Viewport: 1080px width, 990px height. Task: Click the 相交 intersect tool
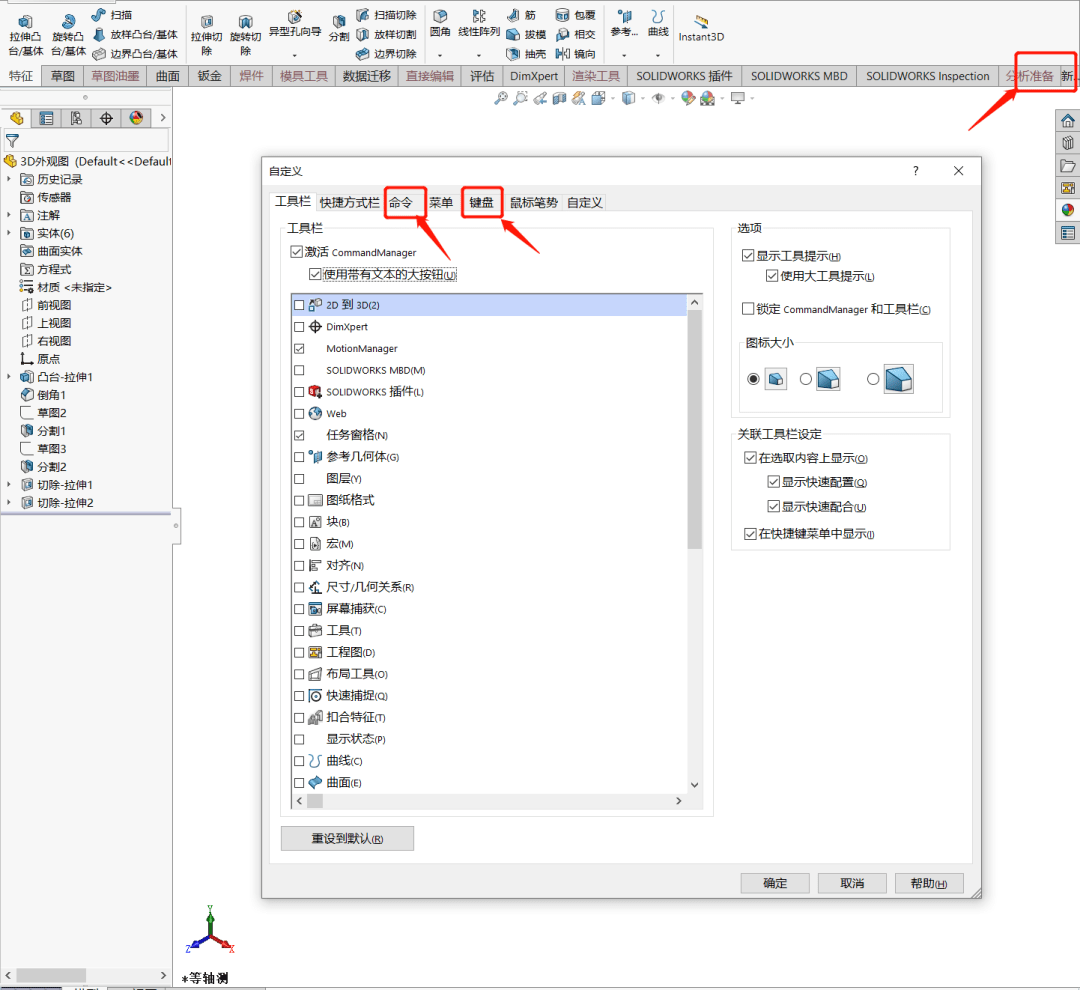click(x=576, y=34)
